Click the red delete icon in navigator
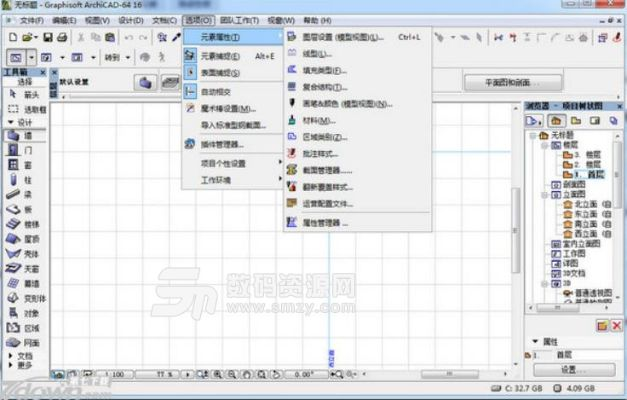 (x=617, y=326)
